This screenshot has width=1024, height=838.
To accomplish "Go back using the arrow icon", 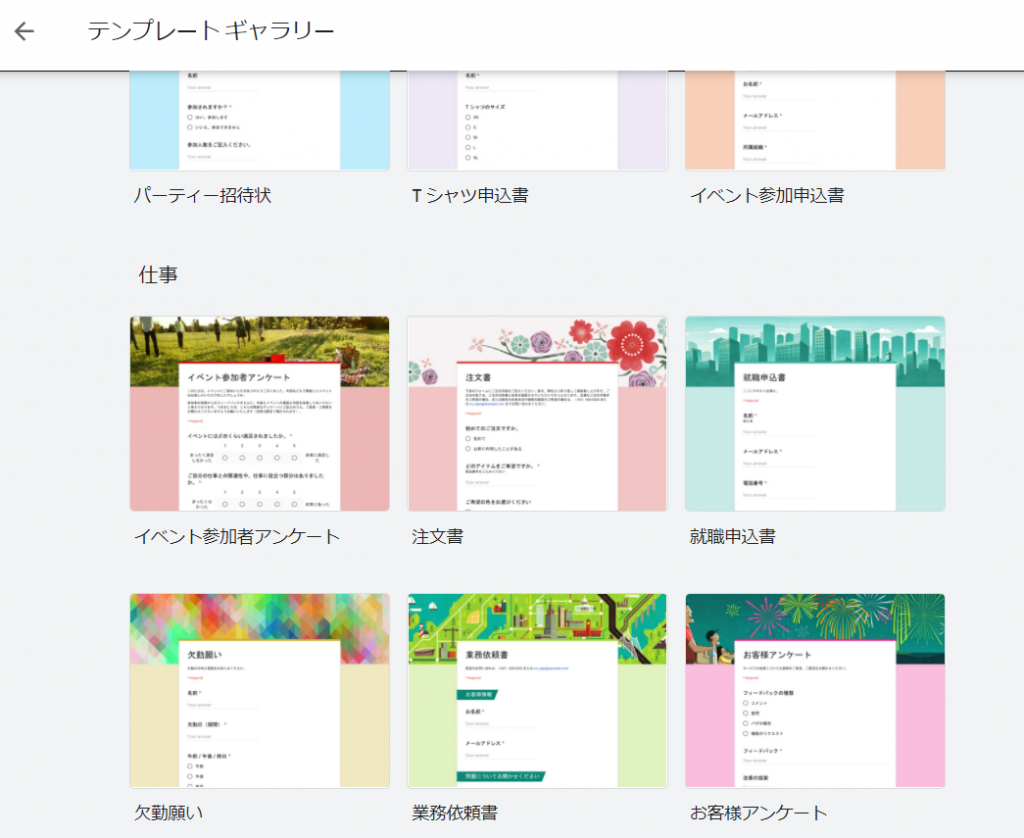I will pyautogui.click(x=24, y=31).
